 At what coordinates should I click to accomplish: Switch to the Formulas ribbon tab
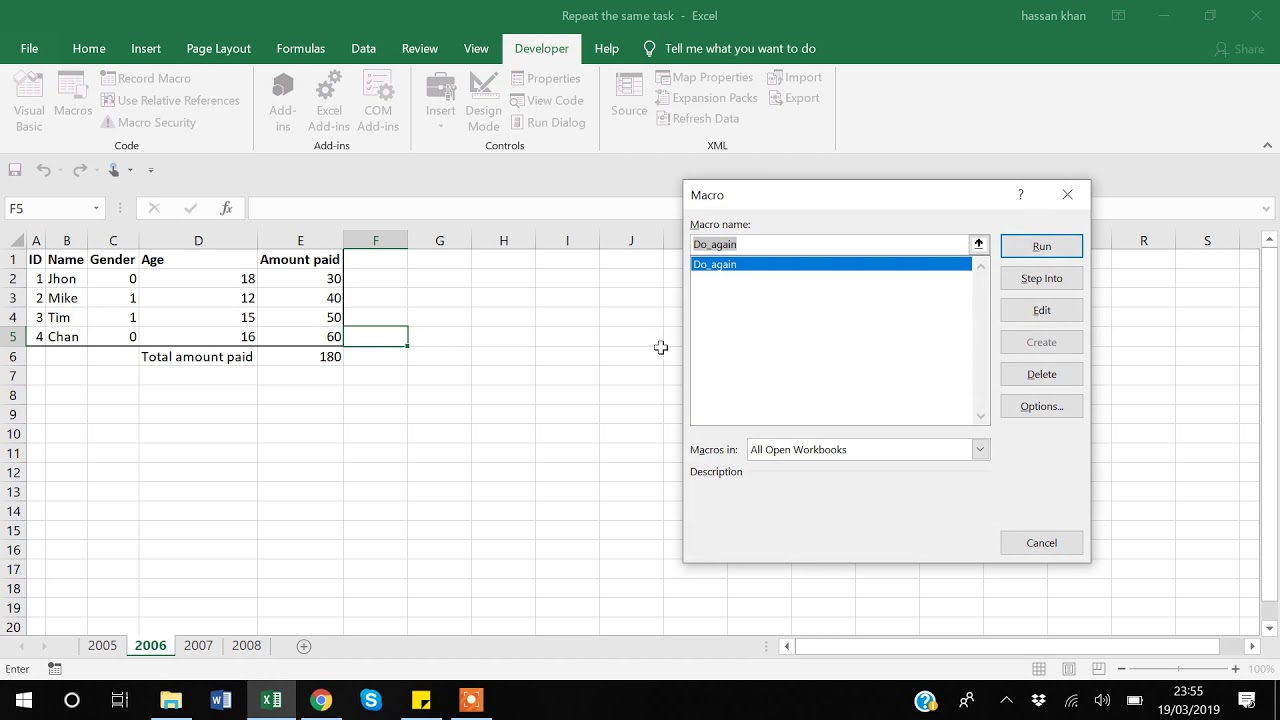point(301,48)
